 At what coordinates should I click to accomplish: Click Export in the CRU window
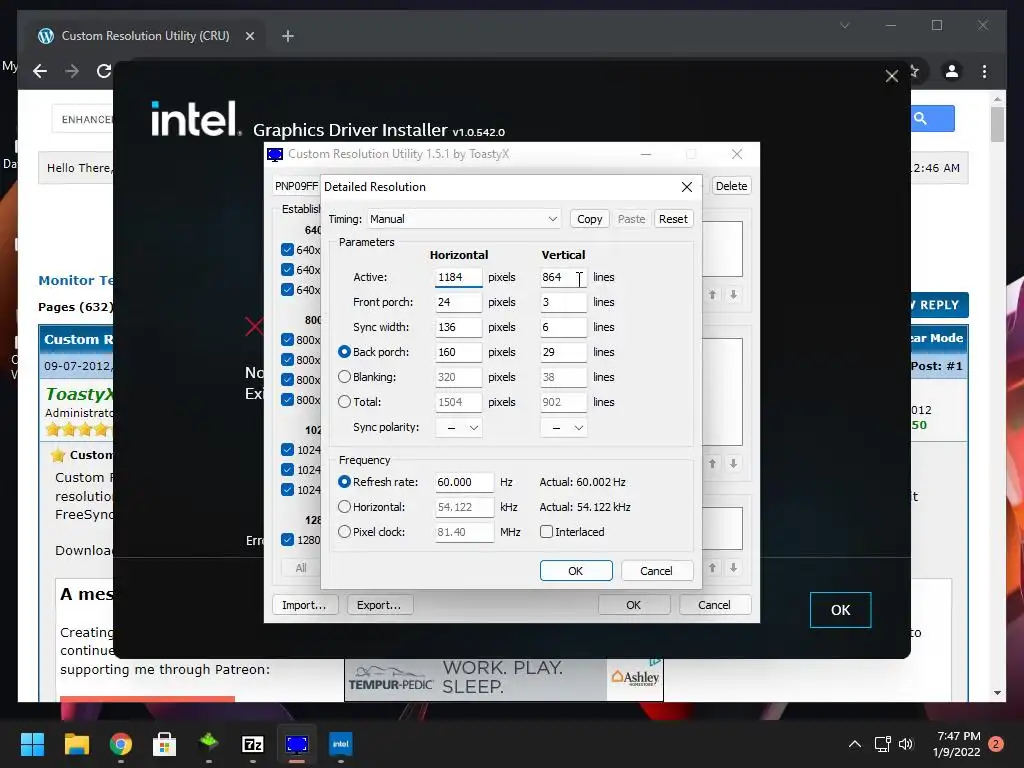click(379, 605)
